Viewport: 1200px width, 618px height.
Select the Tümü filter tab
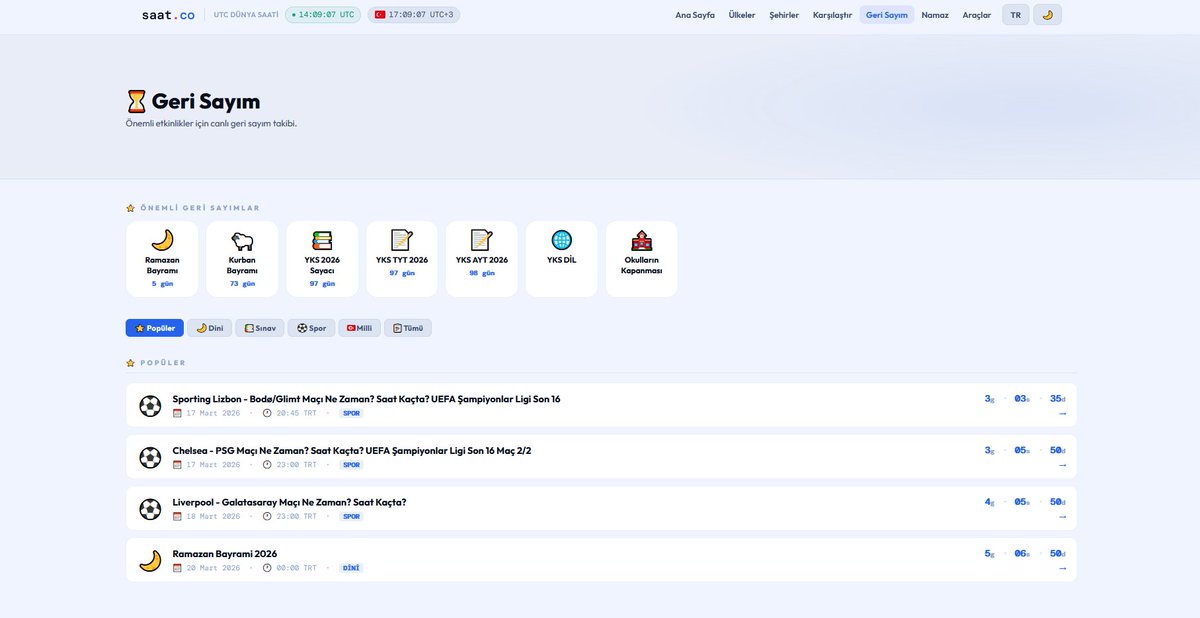pyautogui.click(x=408, y=328)
